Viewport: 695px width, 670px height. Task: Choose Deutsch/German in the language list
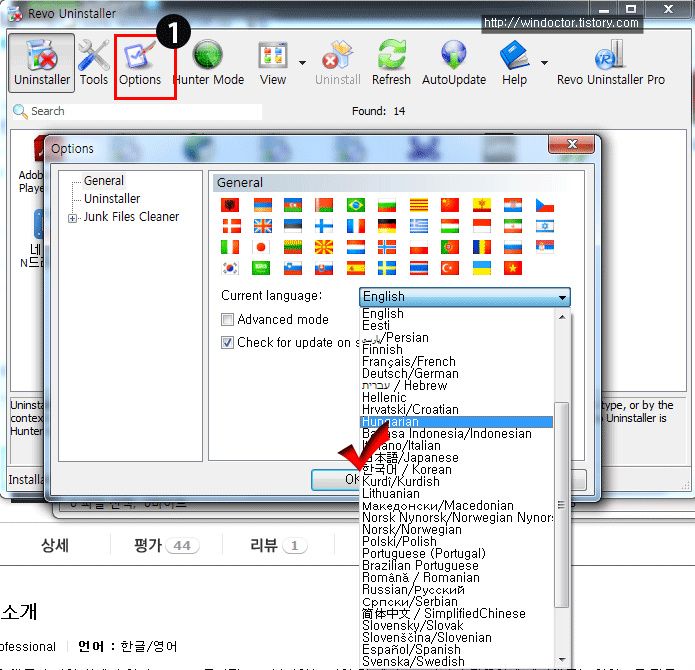click(457, 374)
